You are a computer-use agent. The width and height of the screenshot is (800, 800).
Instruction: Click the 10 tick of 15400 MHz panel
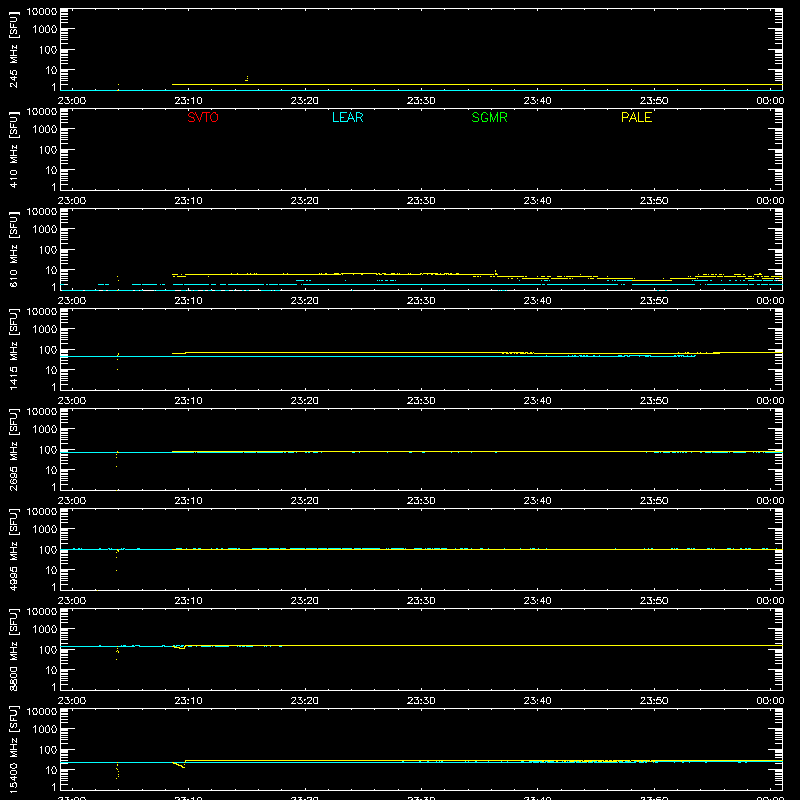(51, 770)
